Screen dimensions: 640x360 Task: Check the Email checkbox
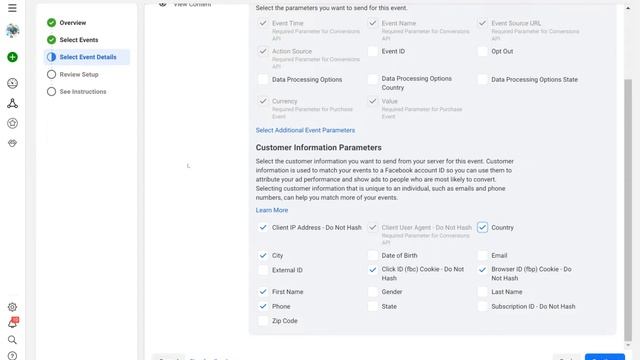tap(482, 256)
